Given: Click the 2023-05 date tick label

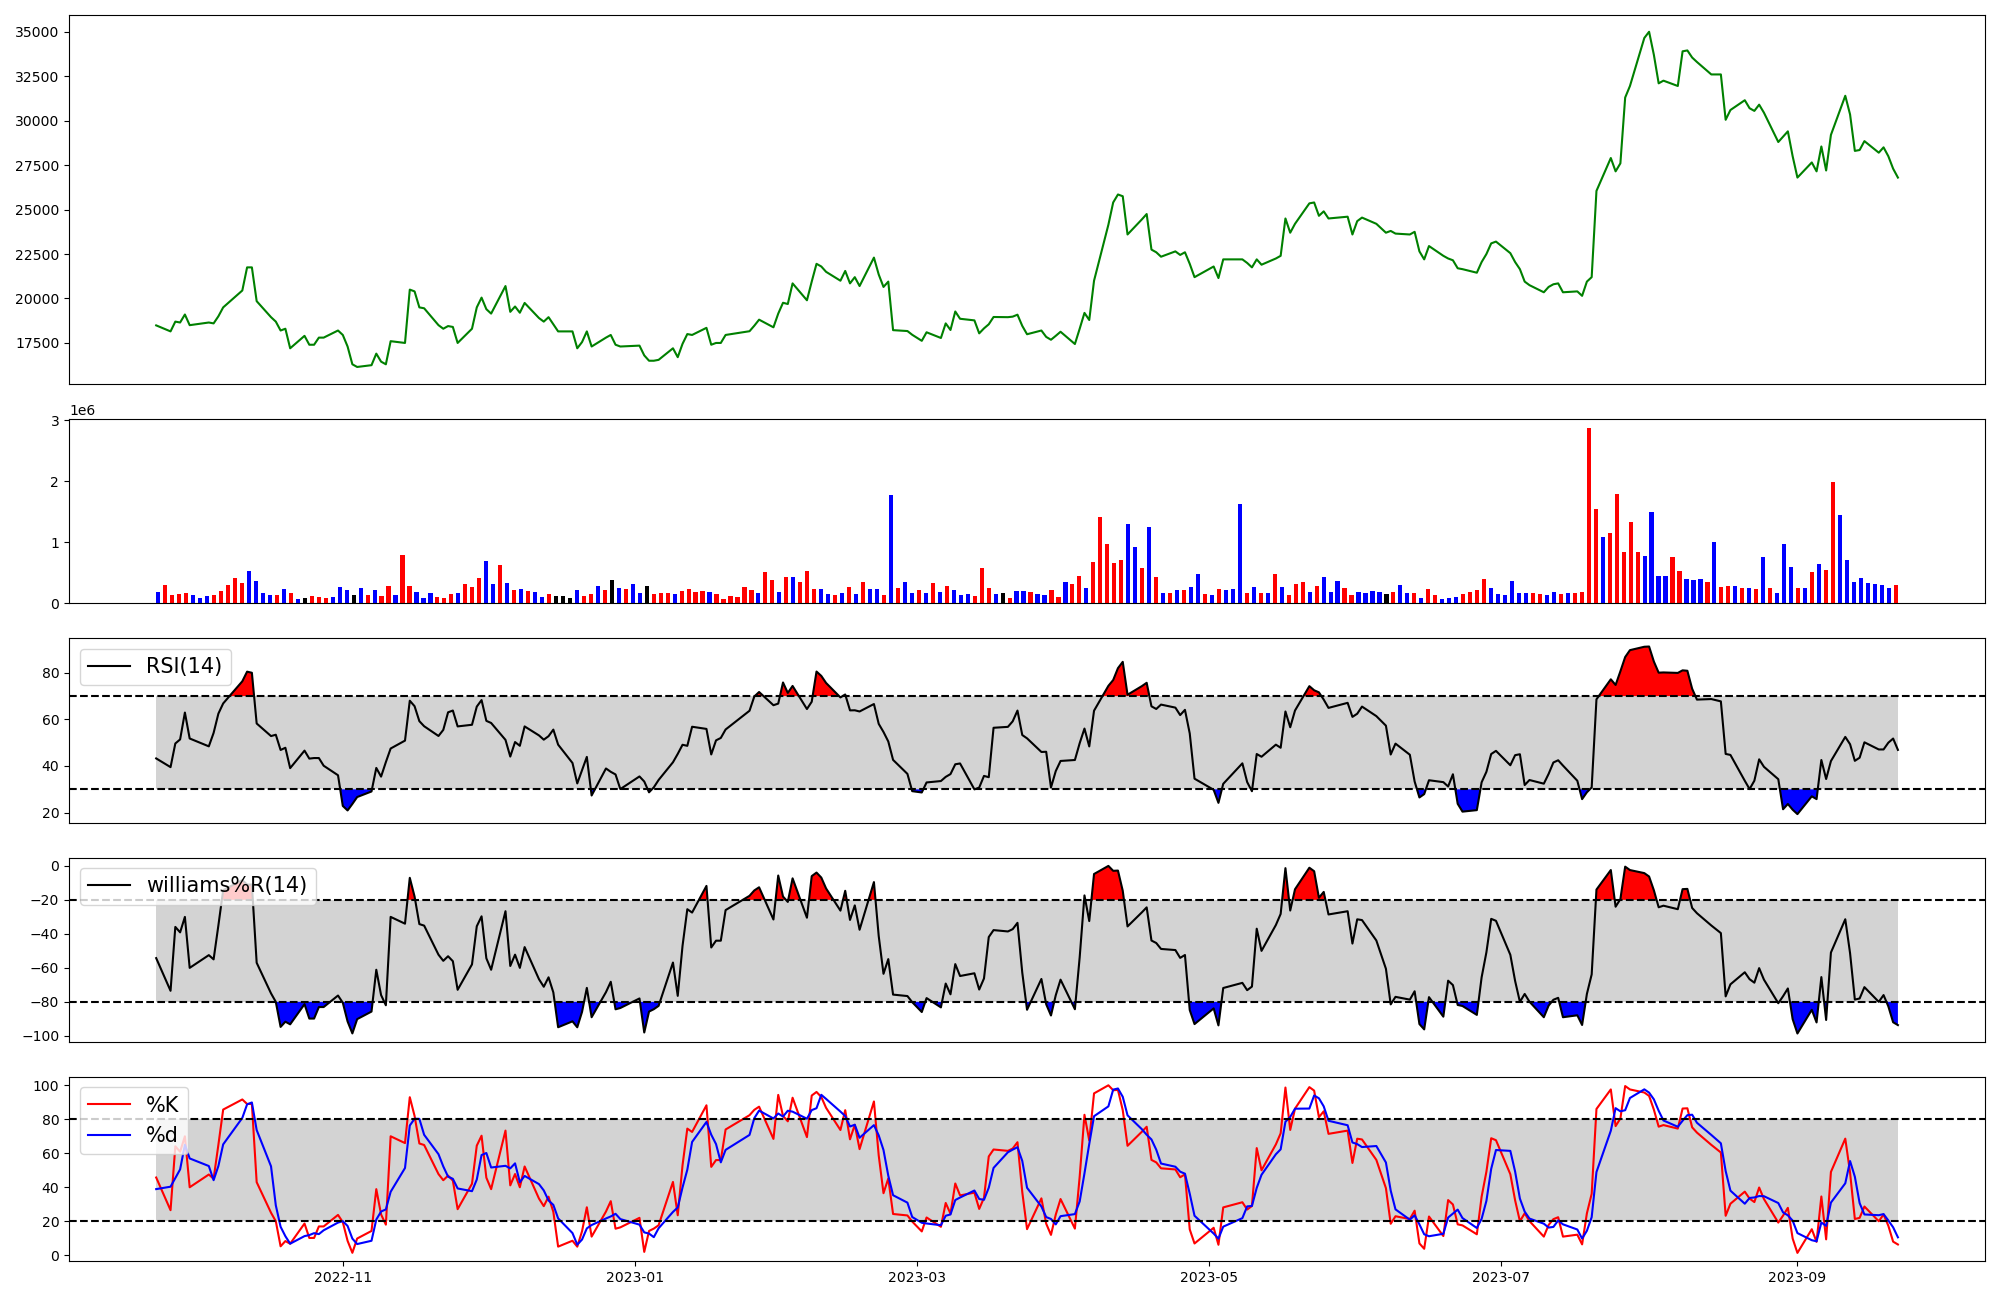Looking at the screenshot, I should pyautogui.click(x=1209, y=1277).
